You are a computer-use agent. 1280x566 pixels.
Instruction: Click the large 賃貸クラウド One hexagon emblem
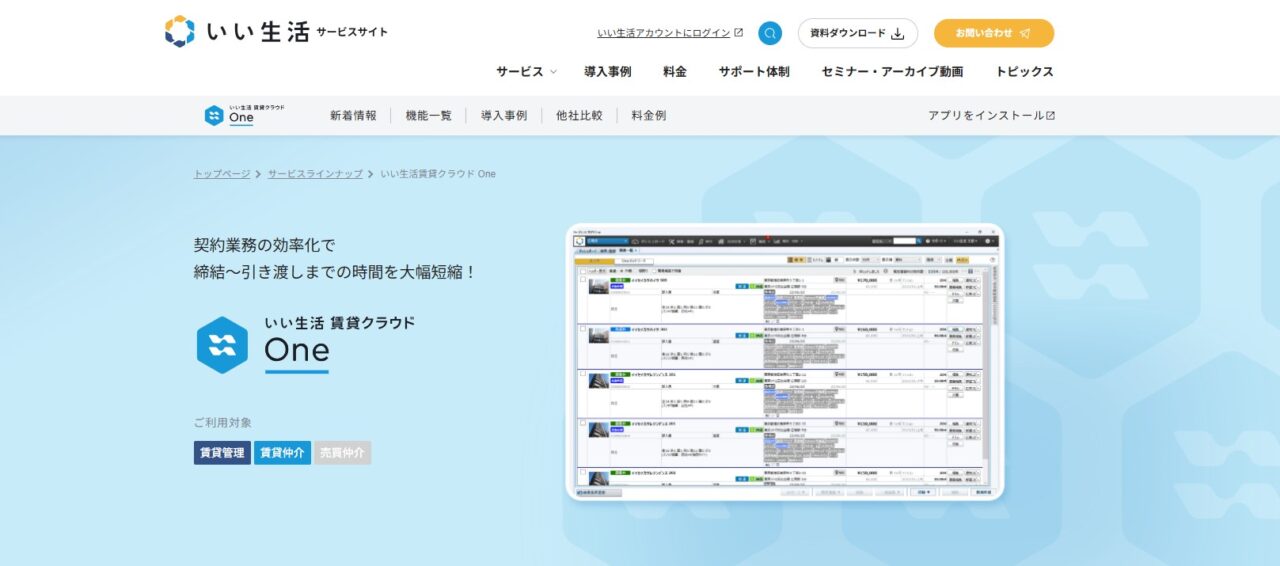(x=222, y=345)
